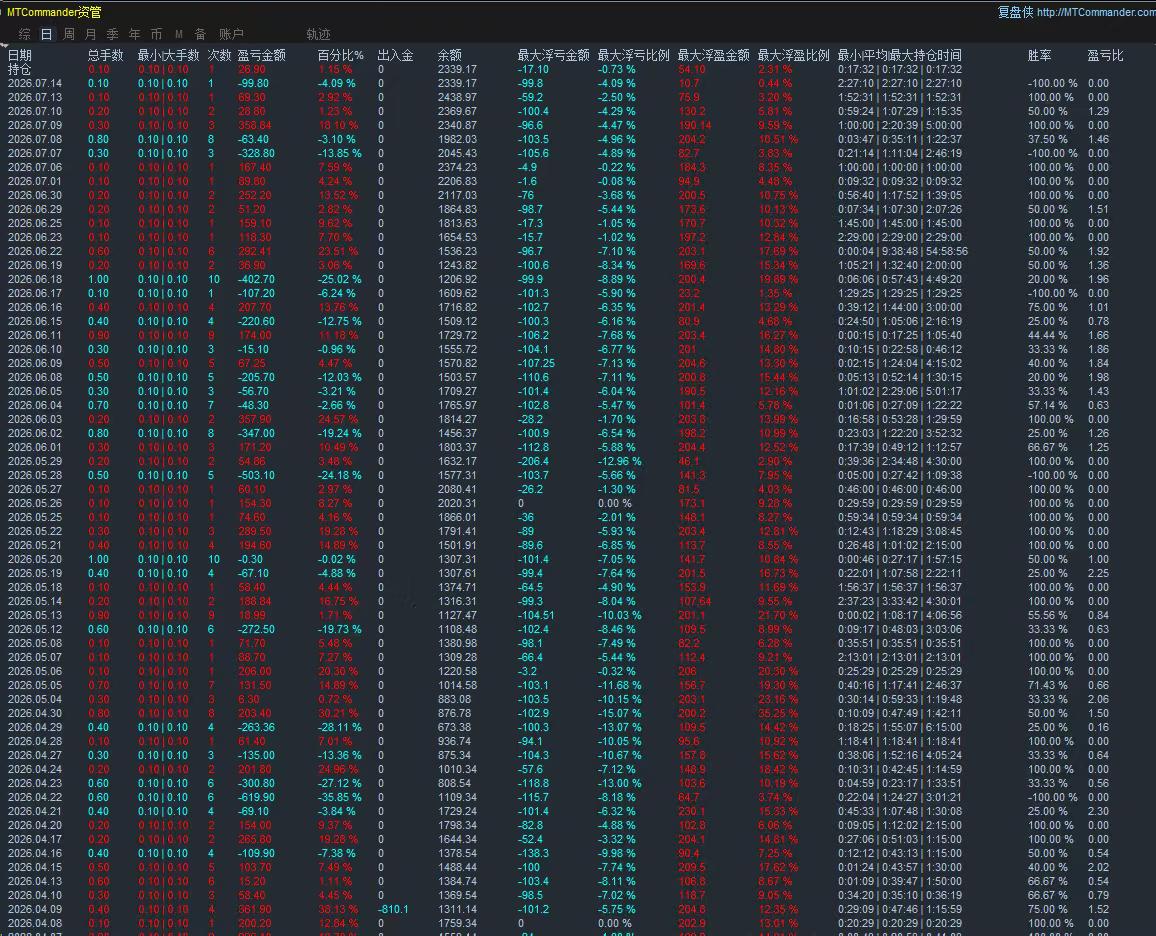Screen dimensions: 1156x936
Task: Switch to the 周 weekly tab
Action: point(69,34)
